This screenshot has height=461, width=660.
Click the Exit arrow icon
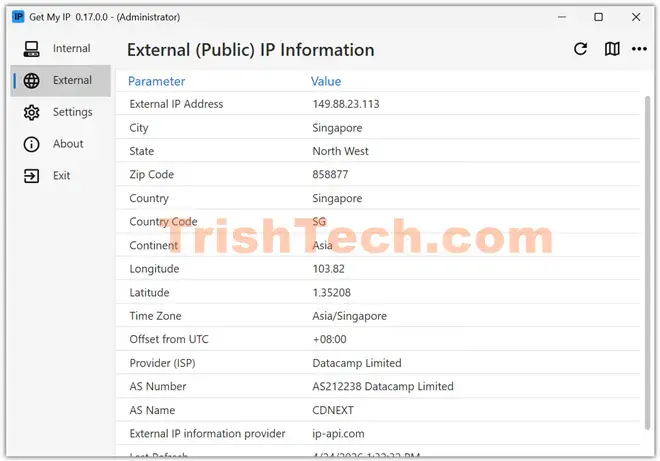tap(32, 176)
